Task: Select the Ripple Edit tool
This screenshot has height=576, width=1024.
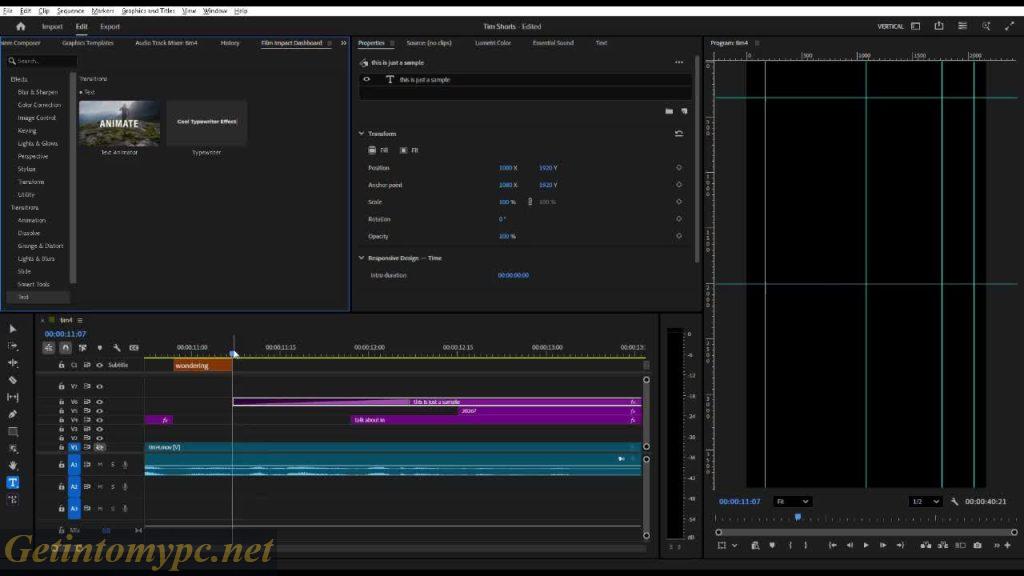Action: (x=12, y=362)
